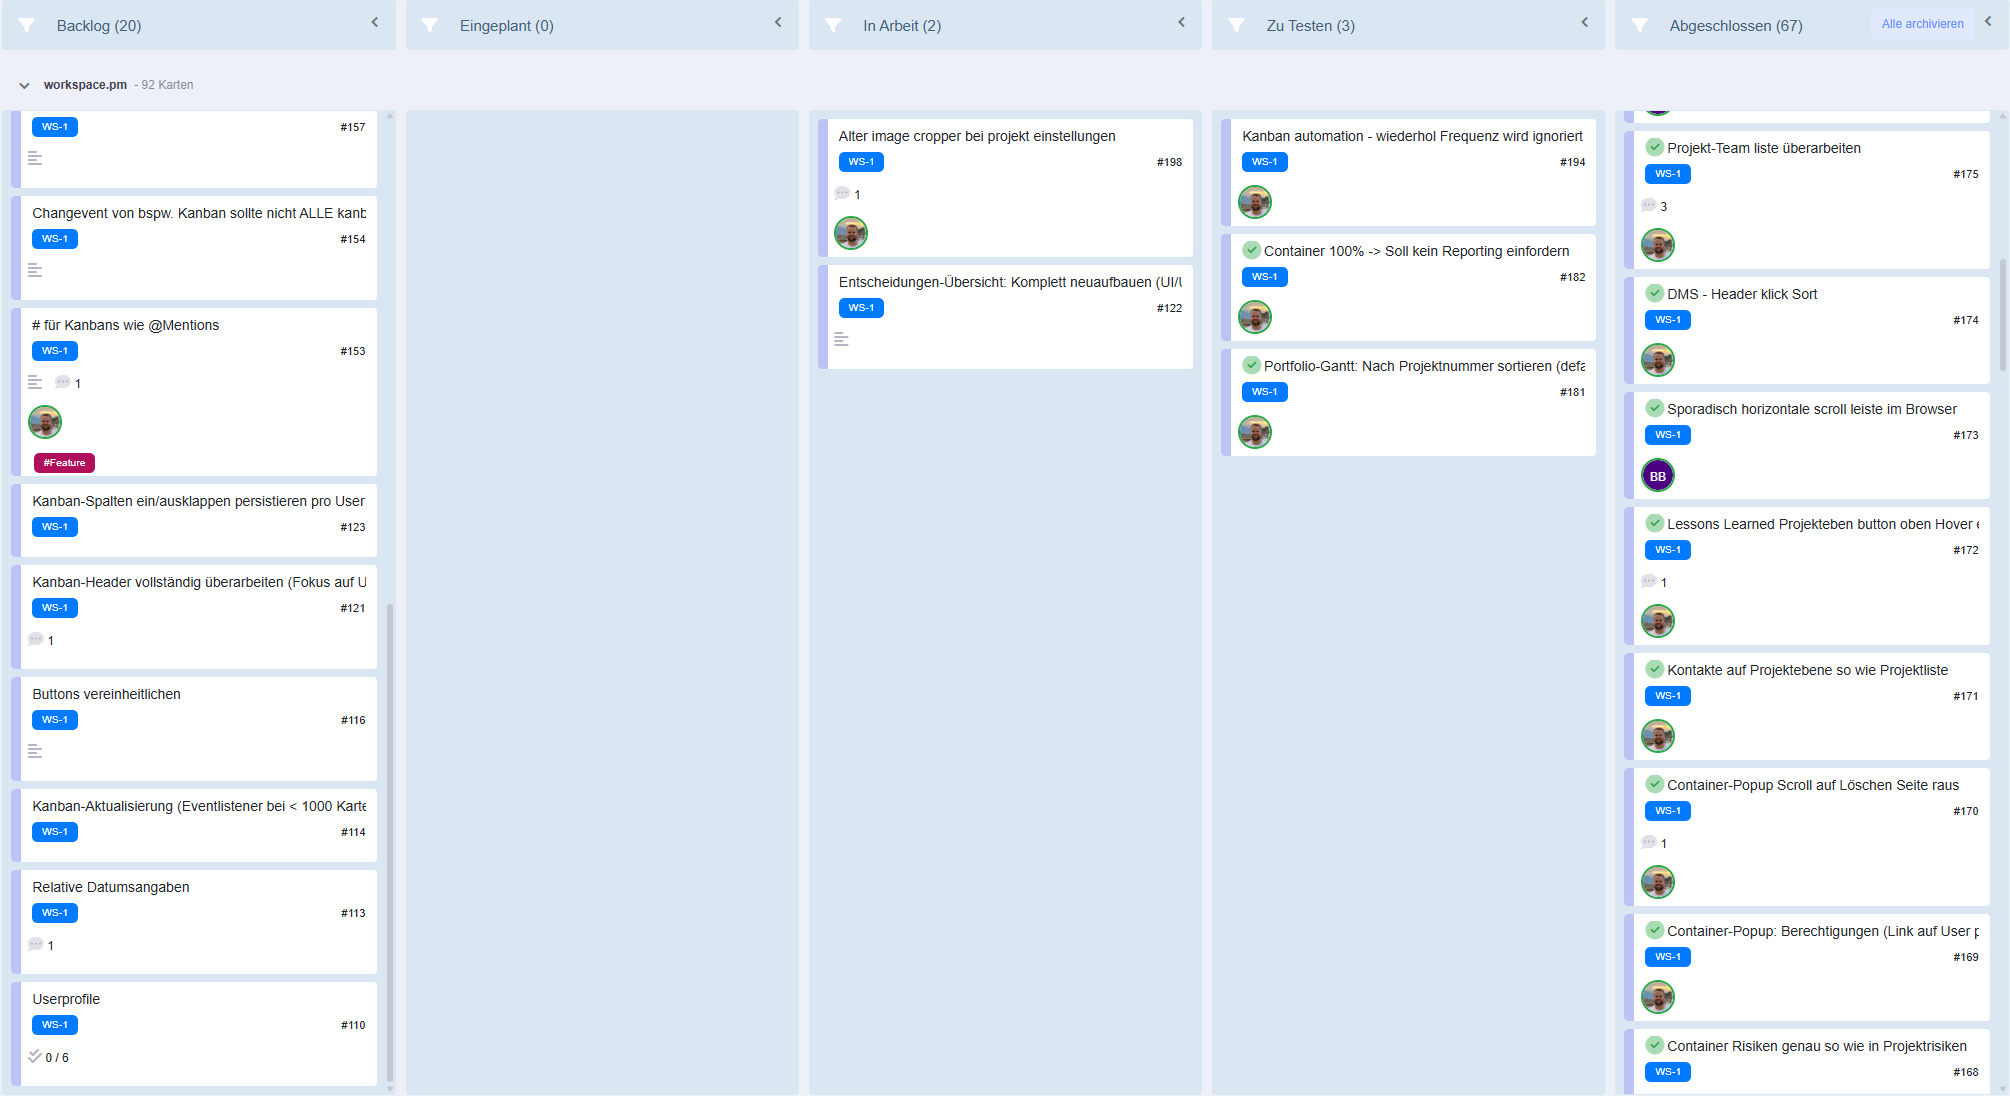Click Abgeschlossen column vertical scrollbar
This screenshot has height=1096, width=2010.
coord(2002,315)
